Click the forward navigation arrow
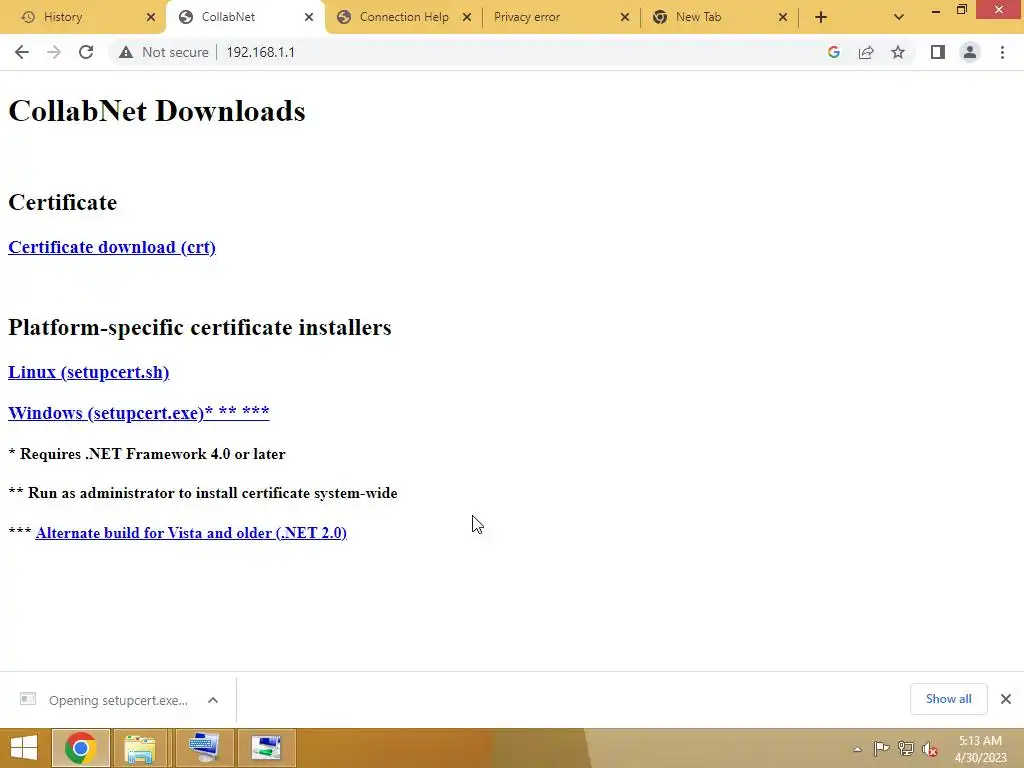The image size is (1024, 768). pyautogui.click(x=54, y=52)
